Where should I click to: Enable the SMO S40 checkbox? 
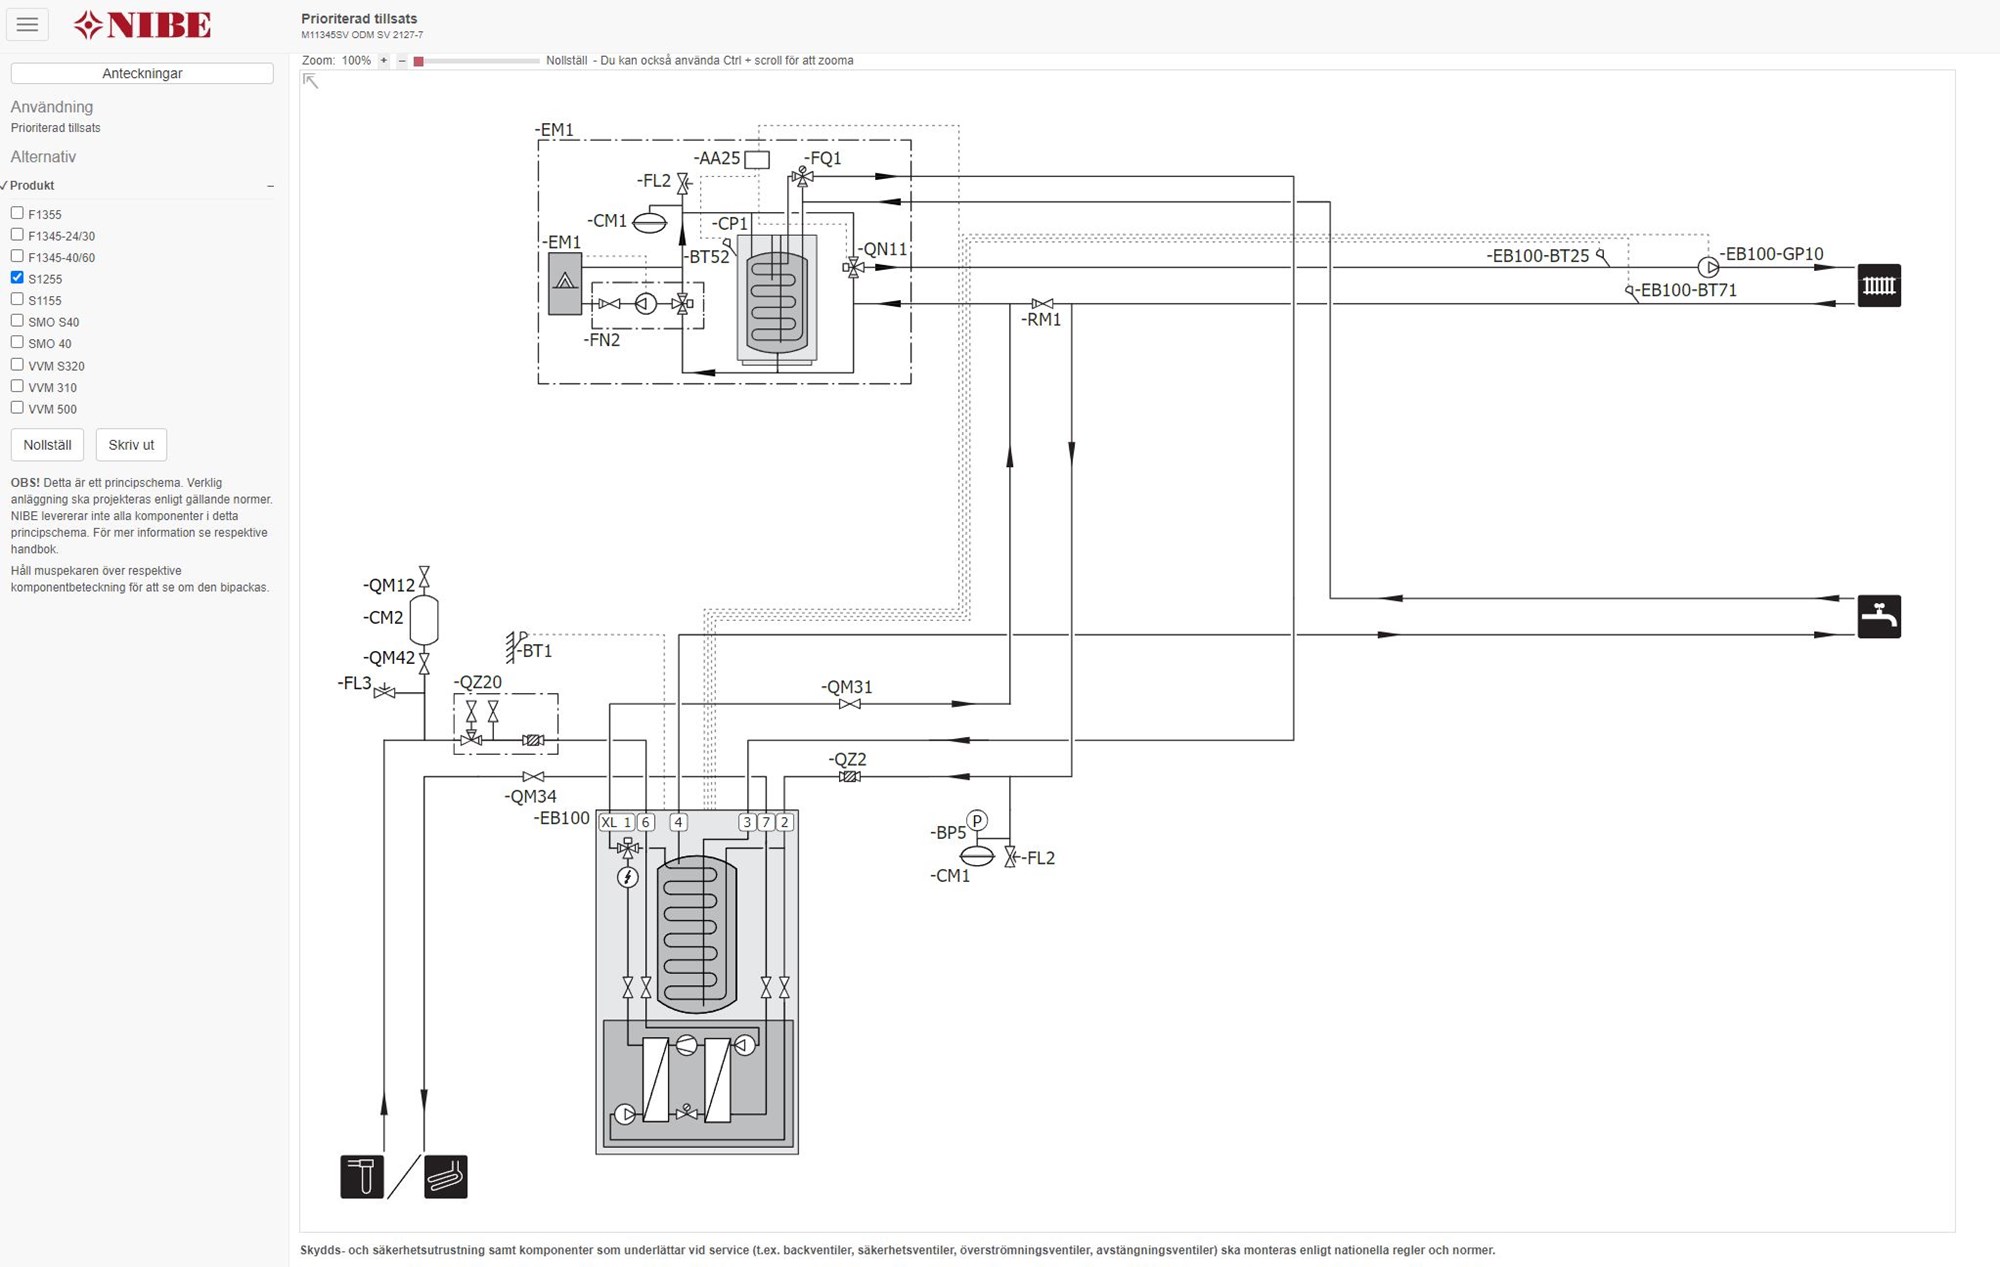click(x=17, y=321)
